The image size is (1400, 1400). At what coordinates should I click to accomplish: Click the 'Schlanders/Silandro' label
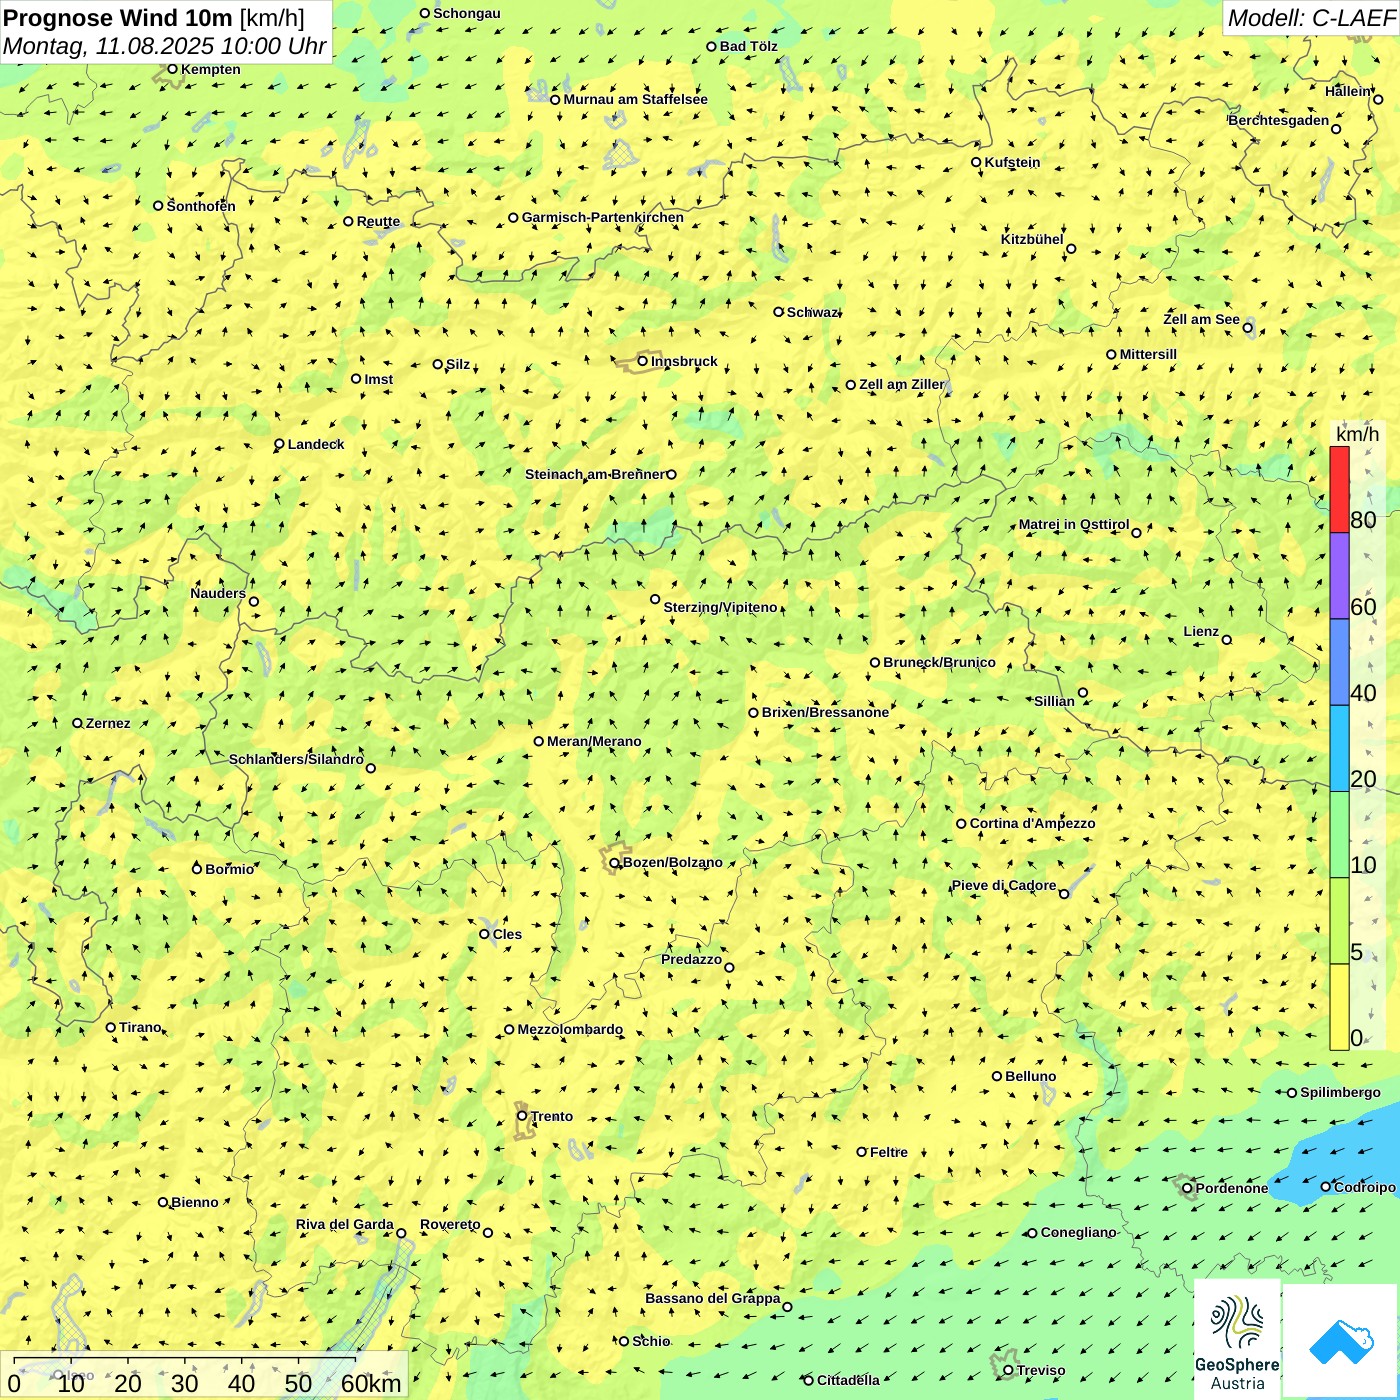point(296,759)
